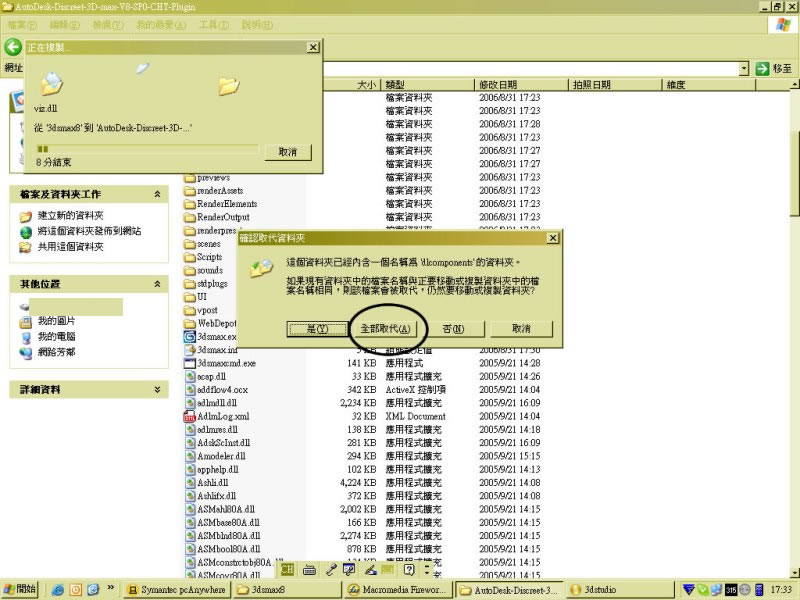The height and width of the screenshot is (600, 800).
Task: Click the IME keyboard icon in language bar
Action: point(309,570)
